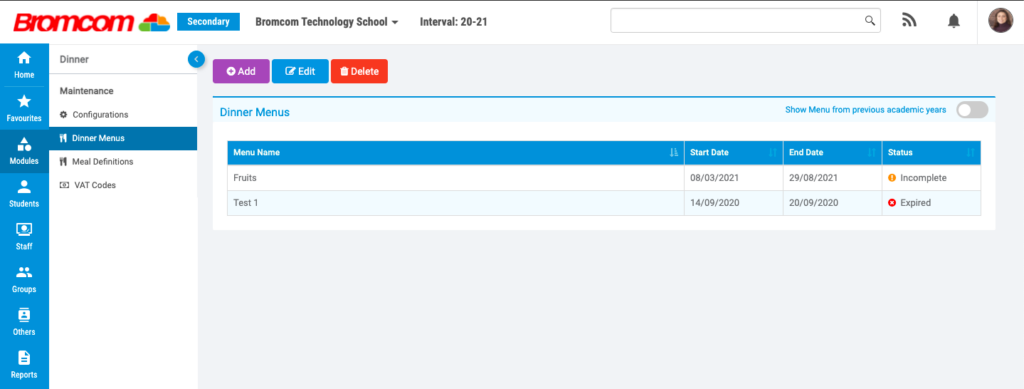The height and width of the screenshot is (389, 1024).
Task: Click the search magnifier icon
Action: (870, 20)
